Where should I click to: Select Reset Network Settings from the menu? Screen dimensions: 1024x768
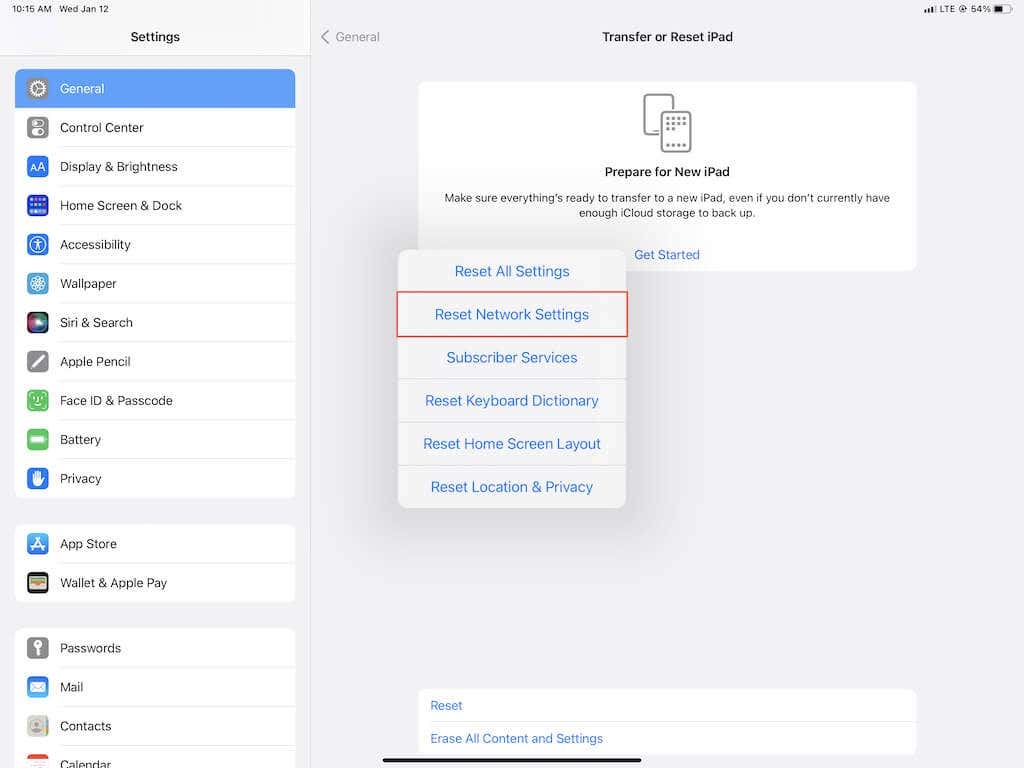pos(511,314)
